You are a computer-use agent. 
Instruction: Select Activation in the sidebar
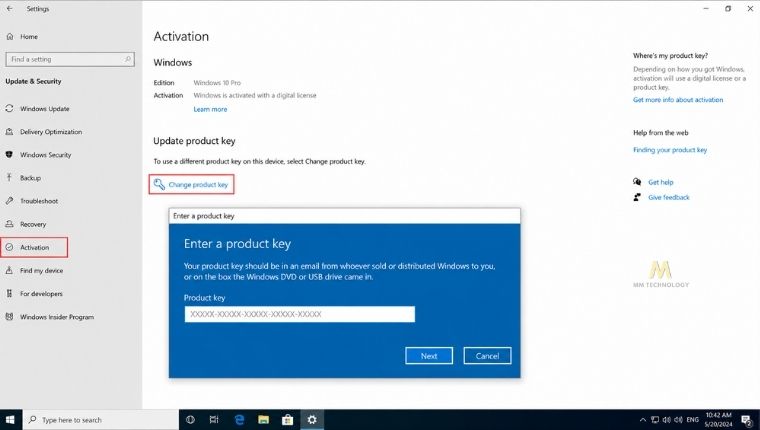(x=34, y=247)
